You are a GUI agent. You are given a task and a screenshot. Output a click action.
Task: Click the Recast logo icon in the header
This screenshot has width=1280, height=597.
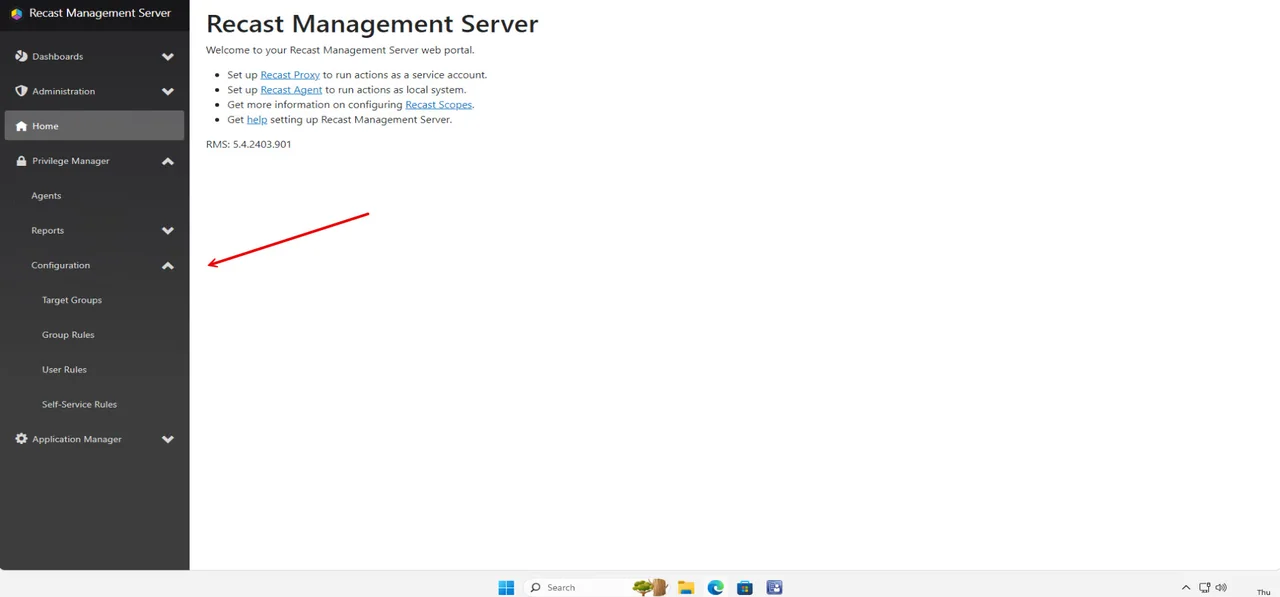pos(16,14)
